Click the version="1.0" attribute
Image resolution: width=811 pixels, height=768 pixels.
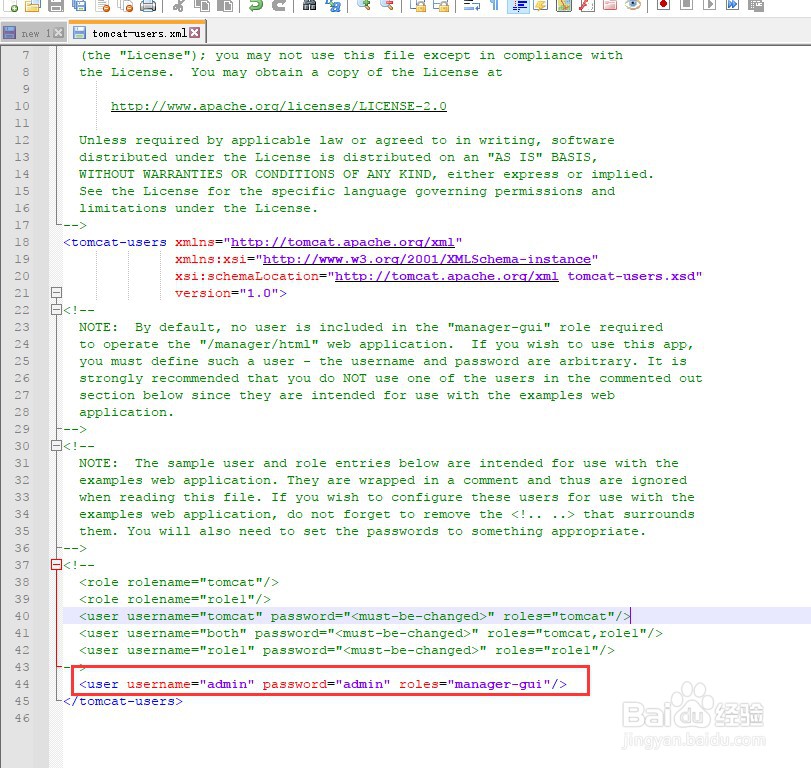pos(227,293)
